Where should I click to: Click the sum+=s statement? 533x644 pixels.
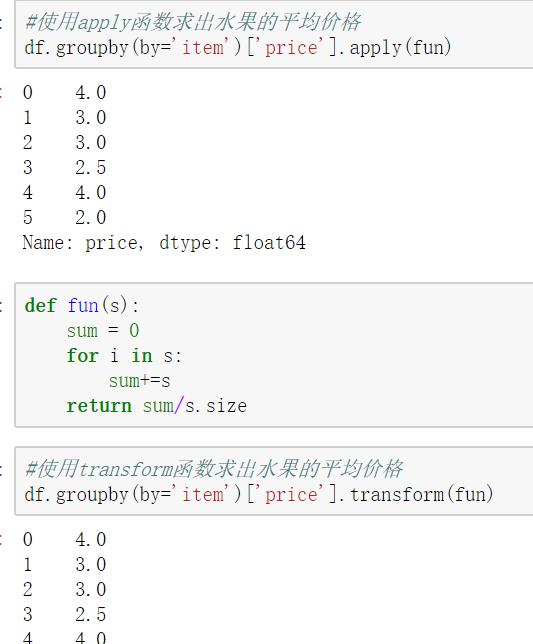click(x=140, y=381)
